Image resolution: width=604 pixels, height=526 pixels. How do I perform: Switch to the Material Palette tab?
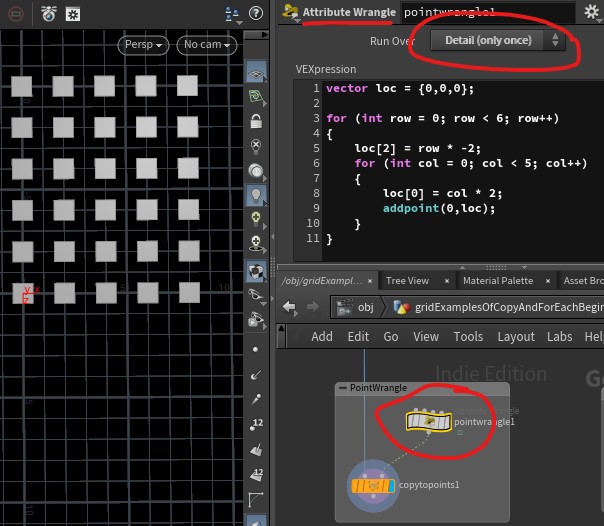point(497,281)
